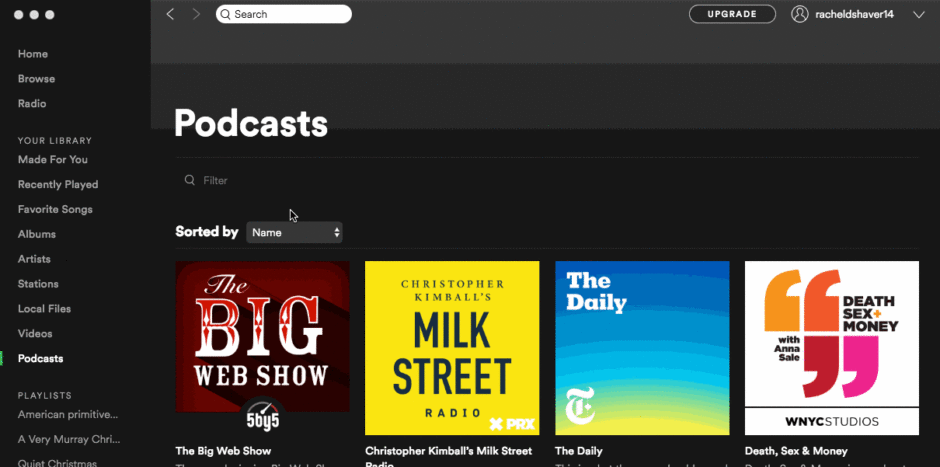The image size is (940, 467).
Task: Open Made For You
Action: click(x=53, y=159)
